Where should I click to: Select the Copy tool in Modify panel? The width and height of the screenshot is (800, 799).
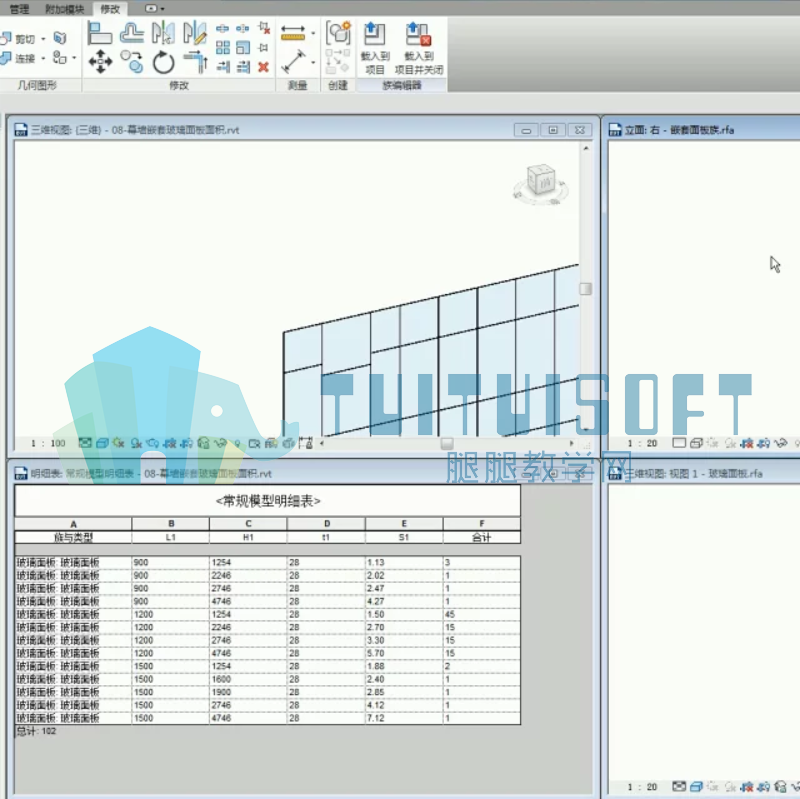click(x=132, y=62)
